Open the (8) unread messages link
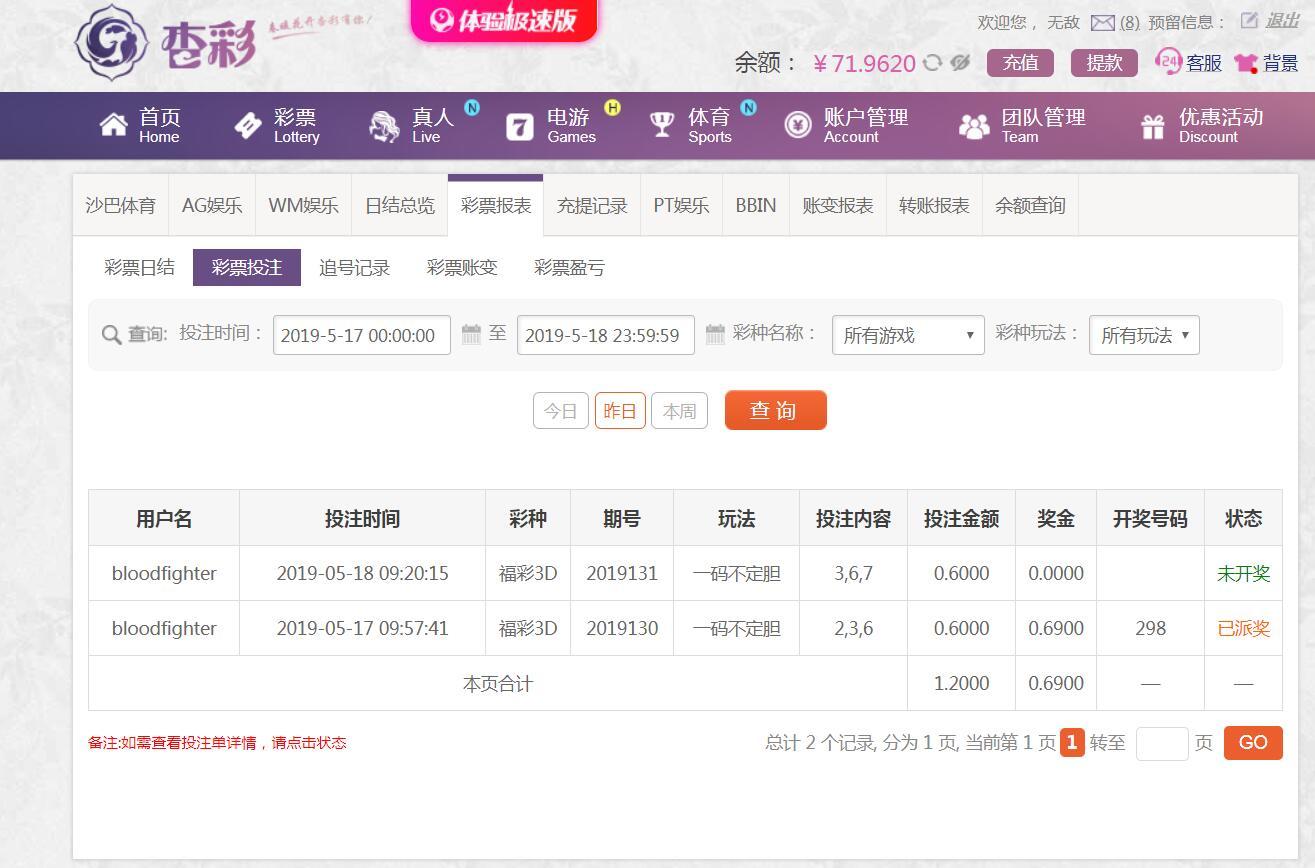 click(1129, 23)
